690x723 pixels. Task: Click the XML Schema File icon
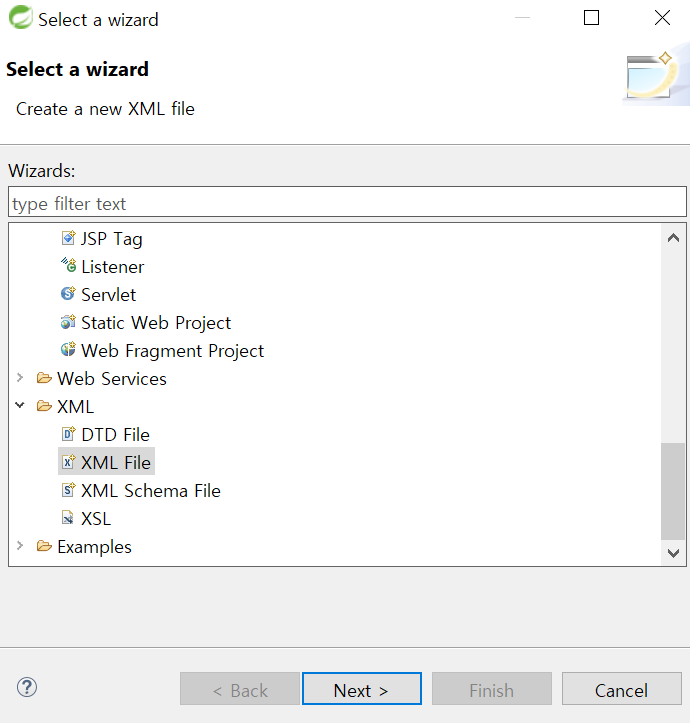pyautogui.click(x=68, y=490)
